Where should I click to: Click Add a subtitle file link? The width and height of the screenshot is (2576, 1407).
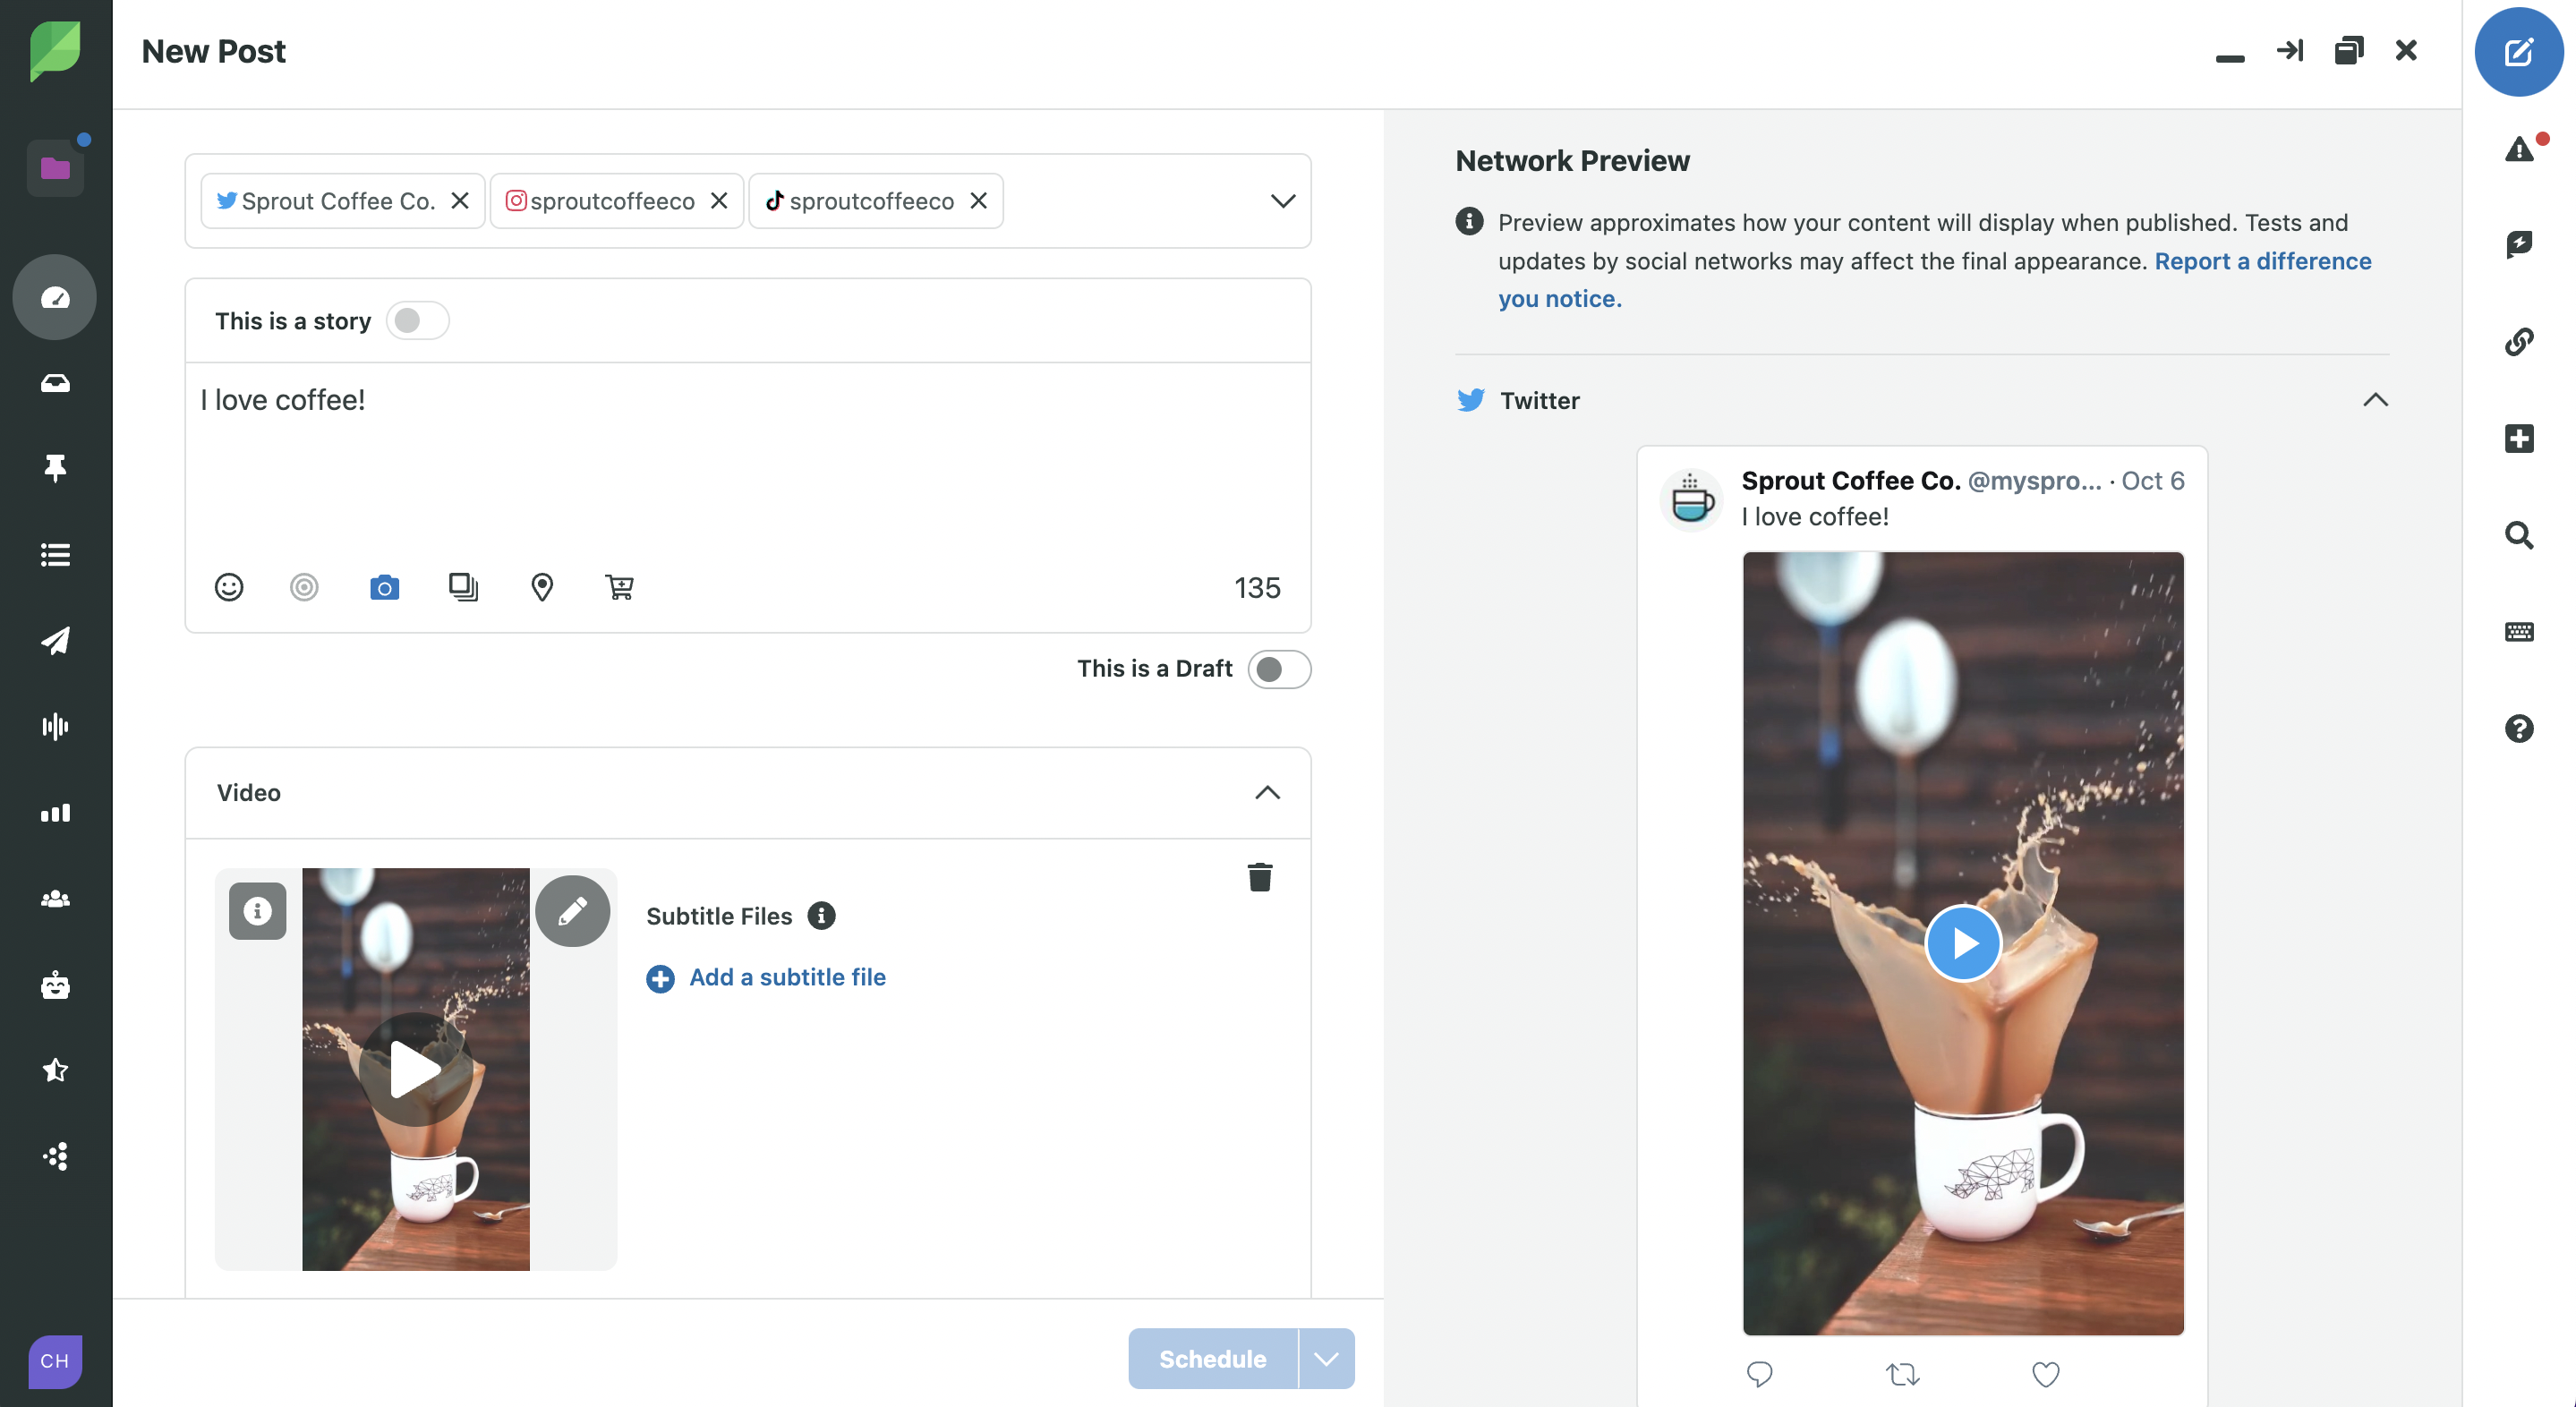[x=766, y=977]
